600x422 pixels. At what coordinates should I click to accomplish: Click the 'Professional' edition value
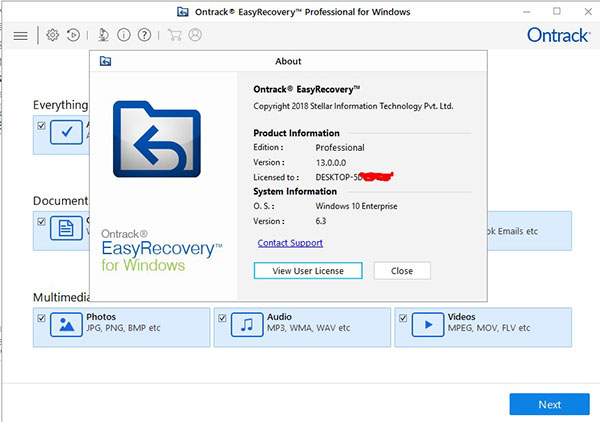pyautogui.click(x=340, y=148)
